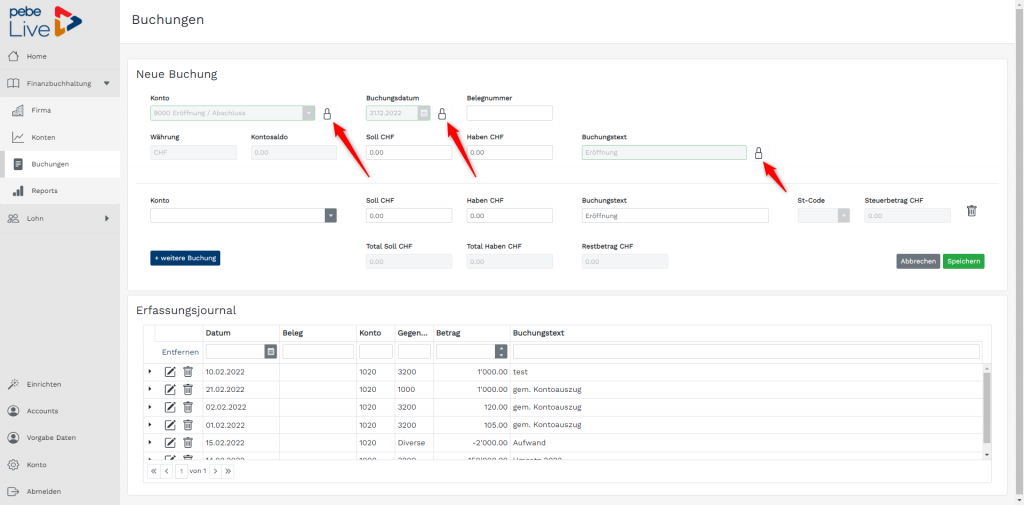Edit the journal entry dated 15.02.2022
The width and height of the screenshot is (1024, 505).
[x=170, y=442]
